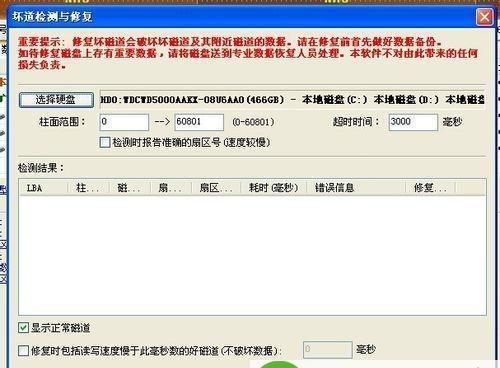Uncheck the 显示正常磁道 checkbox
Image resolution: width=500 pixels, height=368 pixels.
[23, 328]
